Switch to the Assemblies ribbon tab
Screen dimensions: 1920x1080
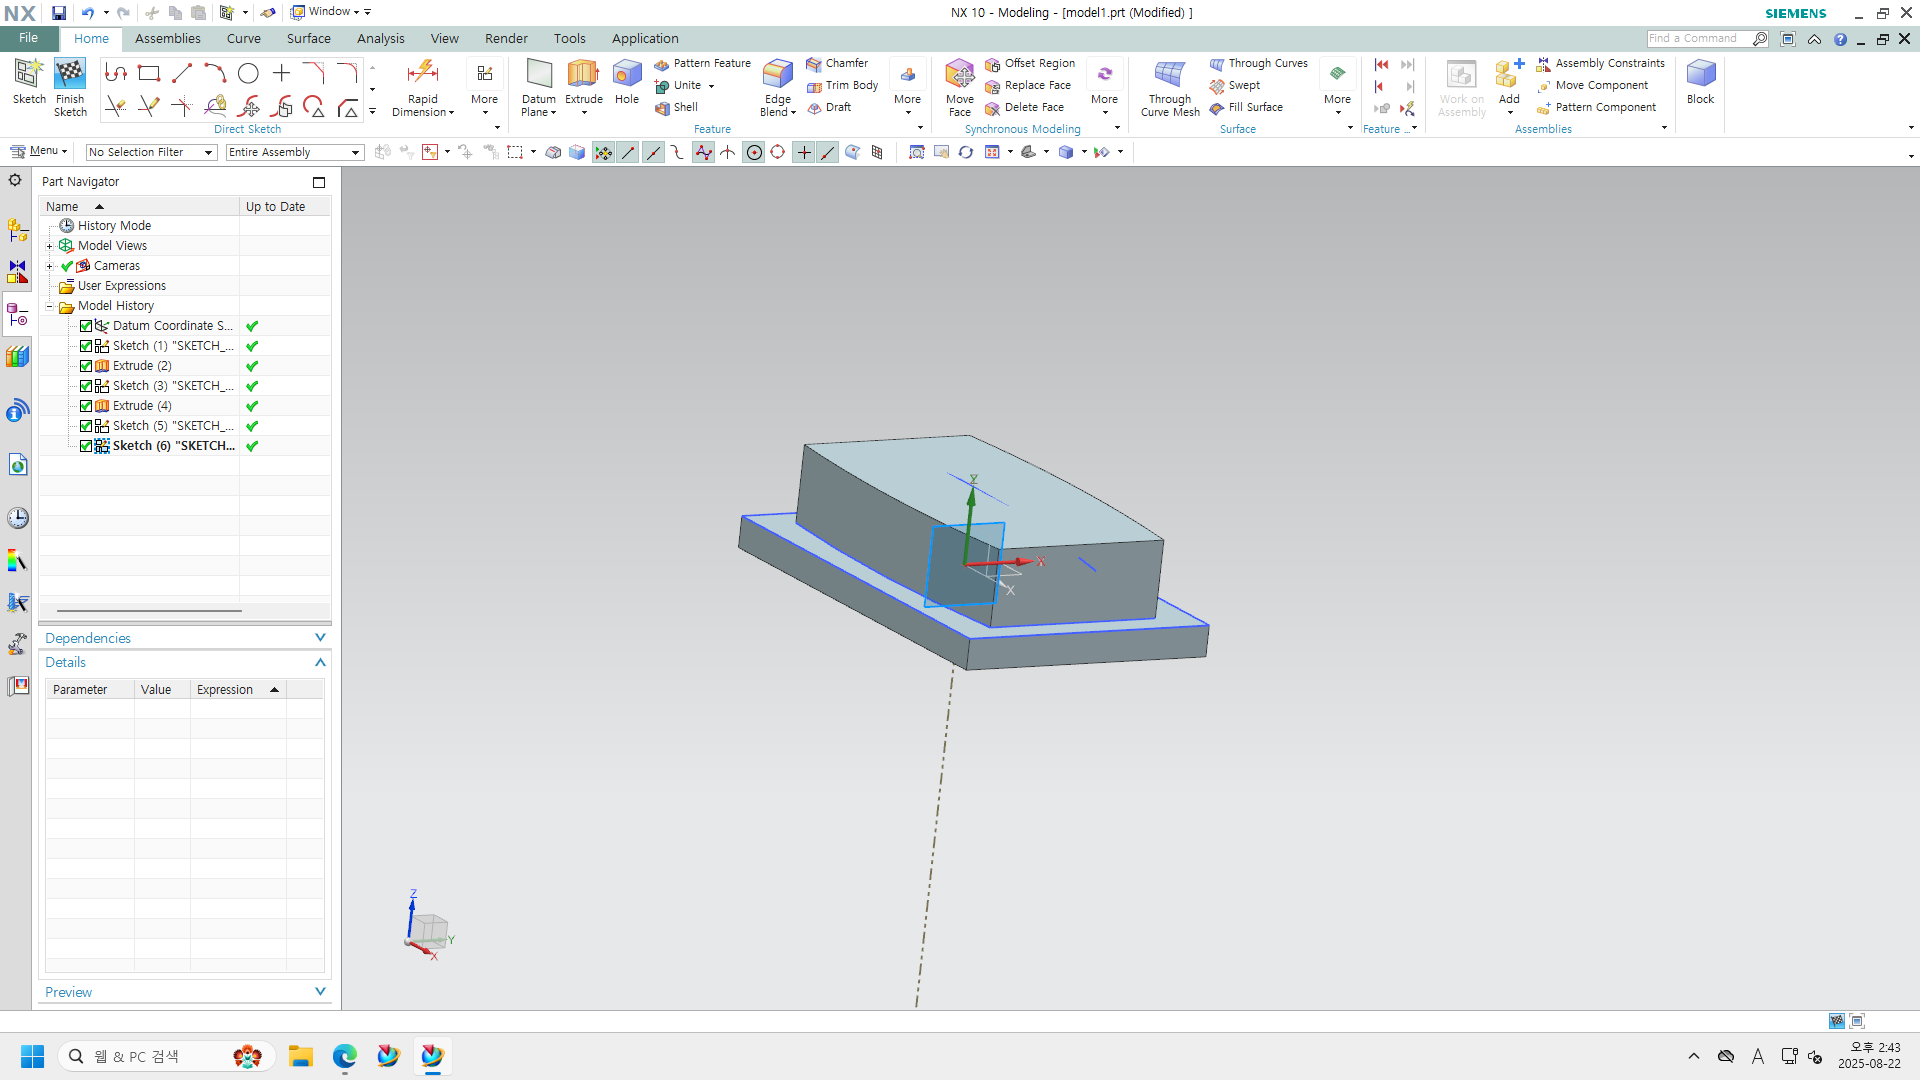click(x=167, y=38)
